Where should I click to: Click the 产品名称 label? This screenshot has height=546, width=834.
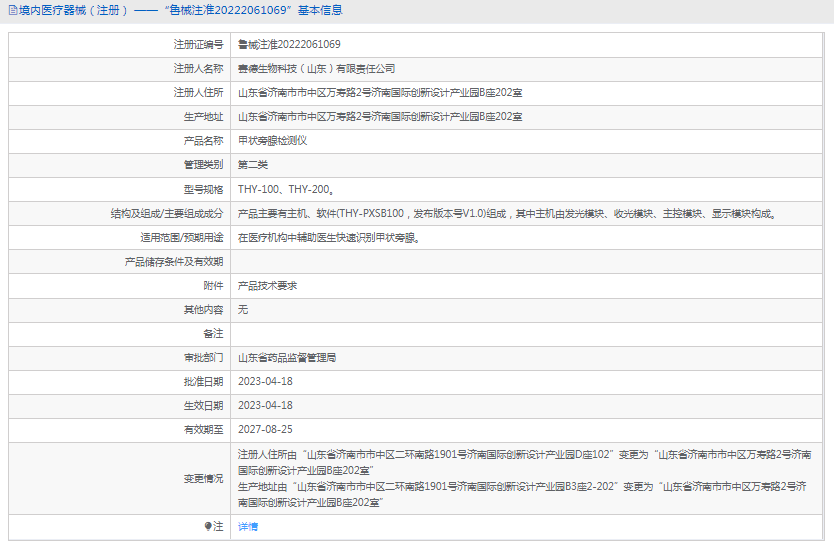204,141
